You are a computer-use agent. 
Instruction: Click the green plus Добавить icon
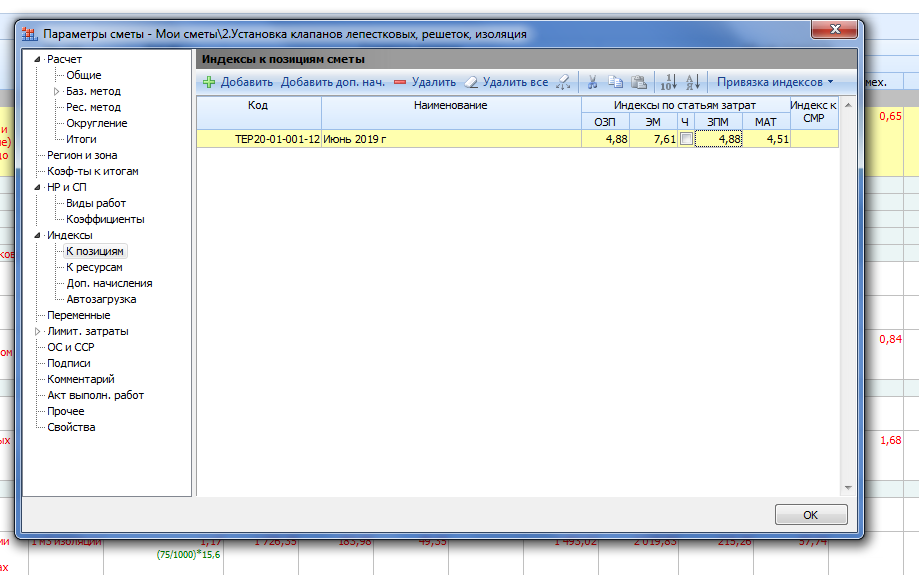click(209, 82)
